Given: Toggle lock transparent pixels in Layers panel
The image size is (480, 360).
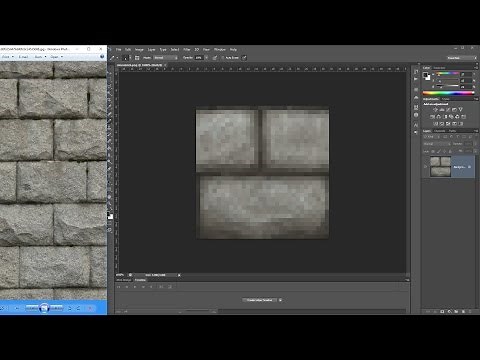Looking at the screenshot, I should [433, 151].
